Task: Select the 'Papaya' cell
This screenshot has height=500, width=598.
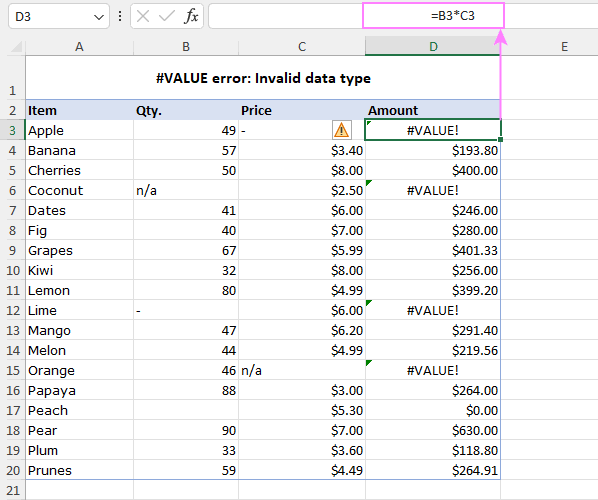Action: point(79,390)
